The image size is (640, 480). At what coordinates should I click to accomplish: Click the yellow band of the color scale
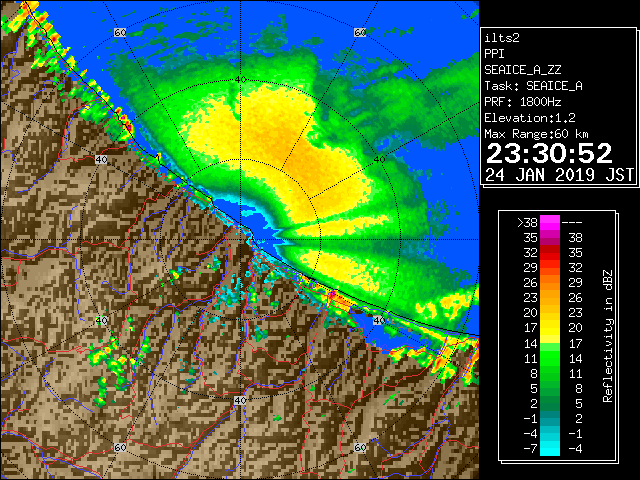point(550,329)
